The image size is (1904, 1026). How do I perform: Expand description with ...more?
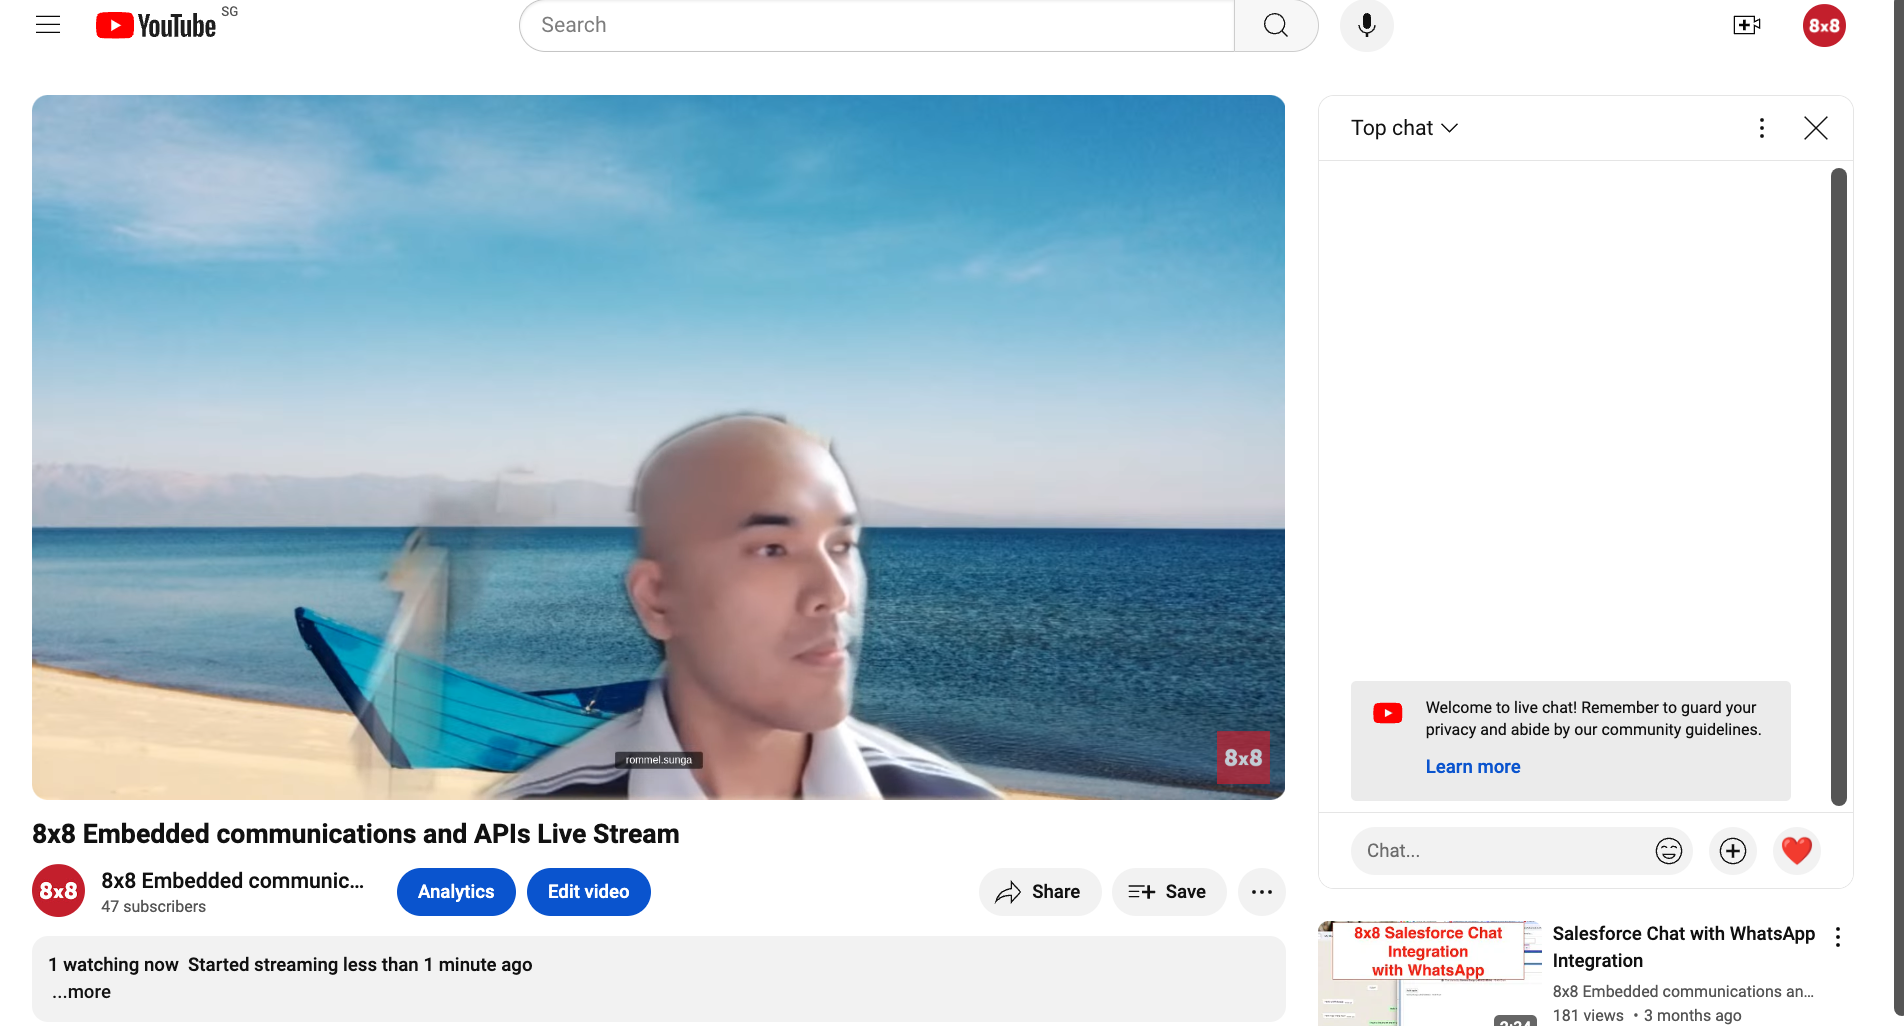pyautogui.click(x=82, y=992)
